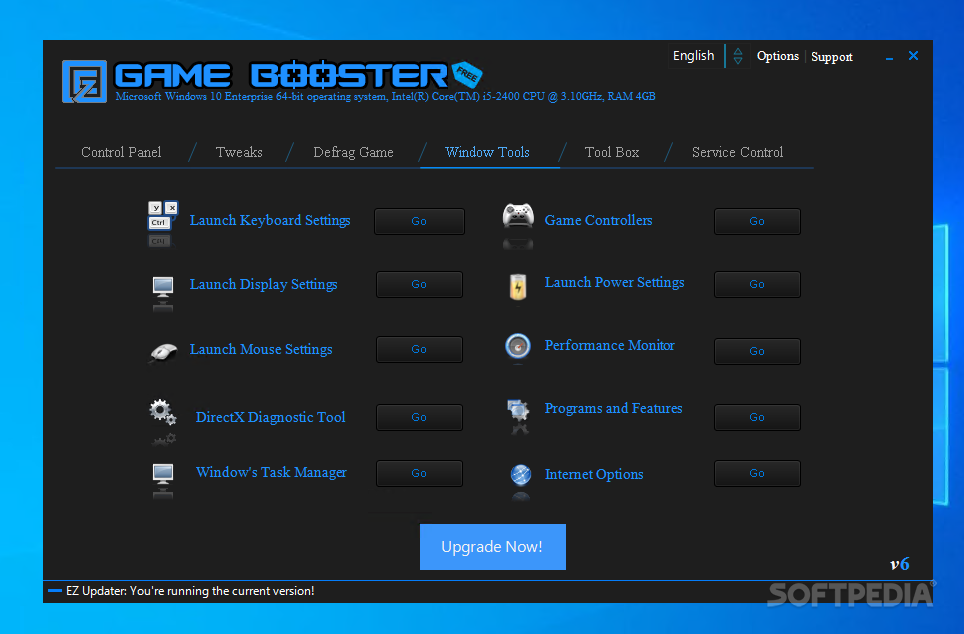
Task: Click the mouse settings icon
Action: (164, 352)
